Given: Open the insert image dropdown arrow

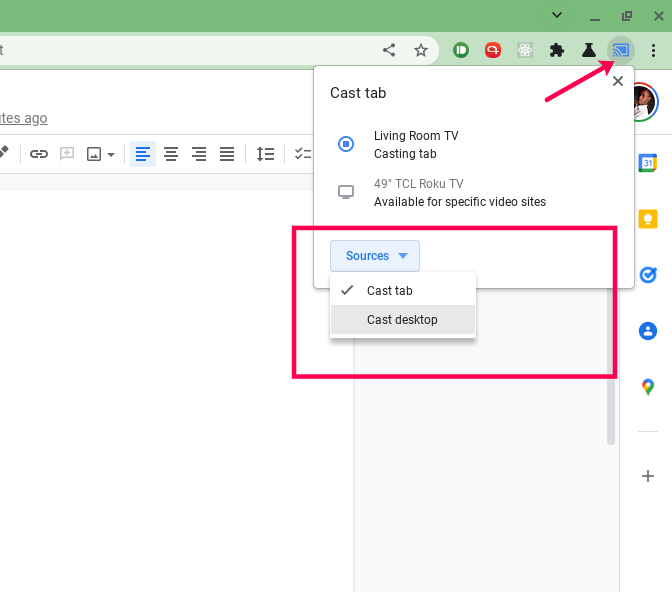Looking at the screenshot, I should (x=111, y=154).
